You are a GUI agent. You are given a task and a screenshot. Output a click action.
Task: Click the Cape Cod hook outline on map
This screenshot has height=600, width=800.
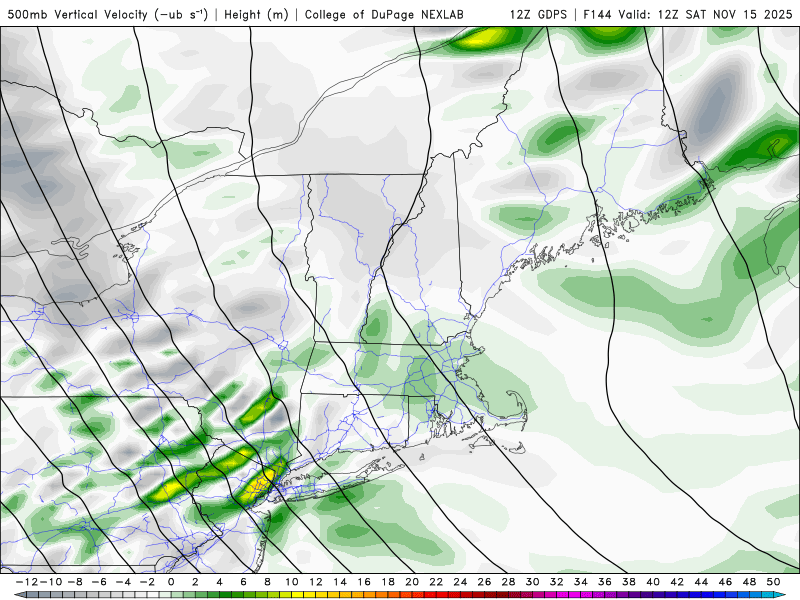tap(515, 408)
